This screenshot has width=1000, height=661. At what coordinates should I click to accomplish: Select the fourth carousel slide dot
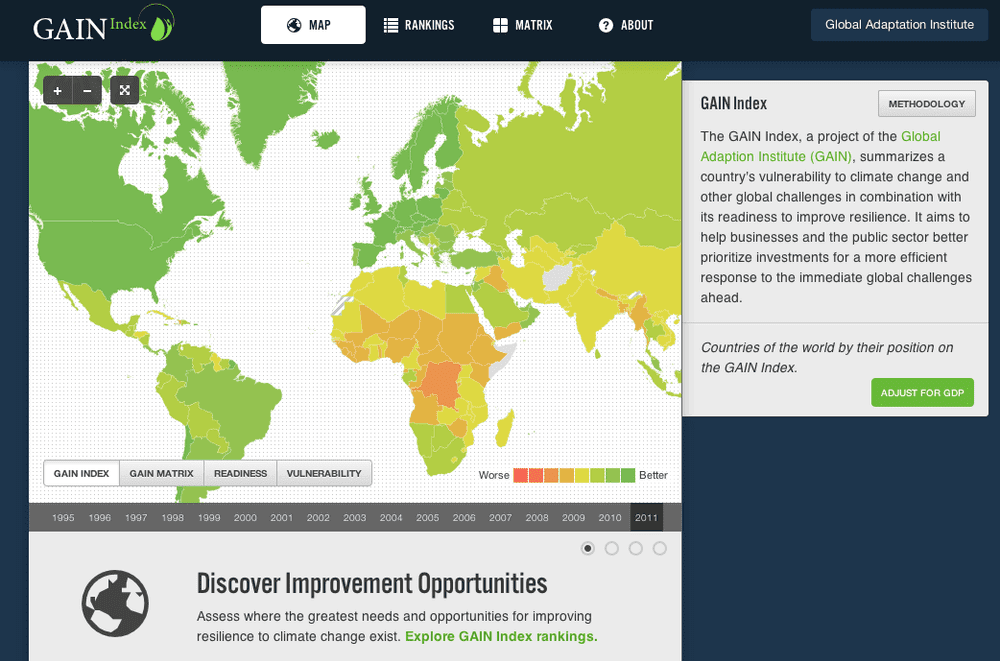tap(659, 548)
